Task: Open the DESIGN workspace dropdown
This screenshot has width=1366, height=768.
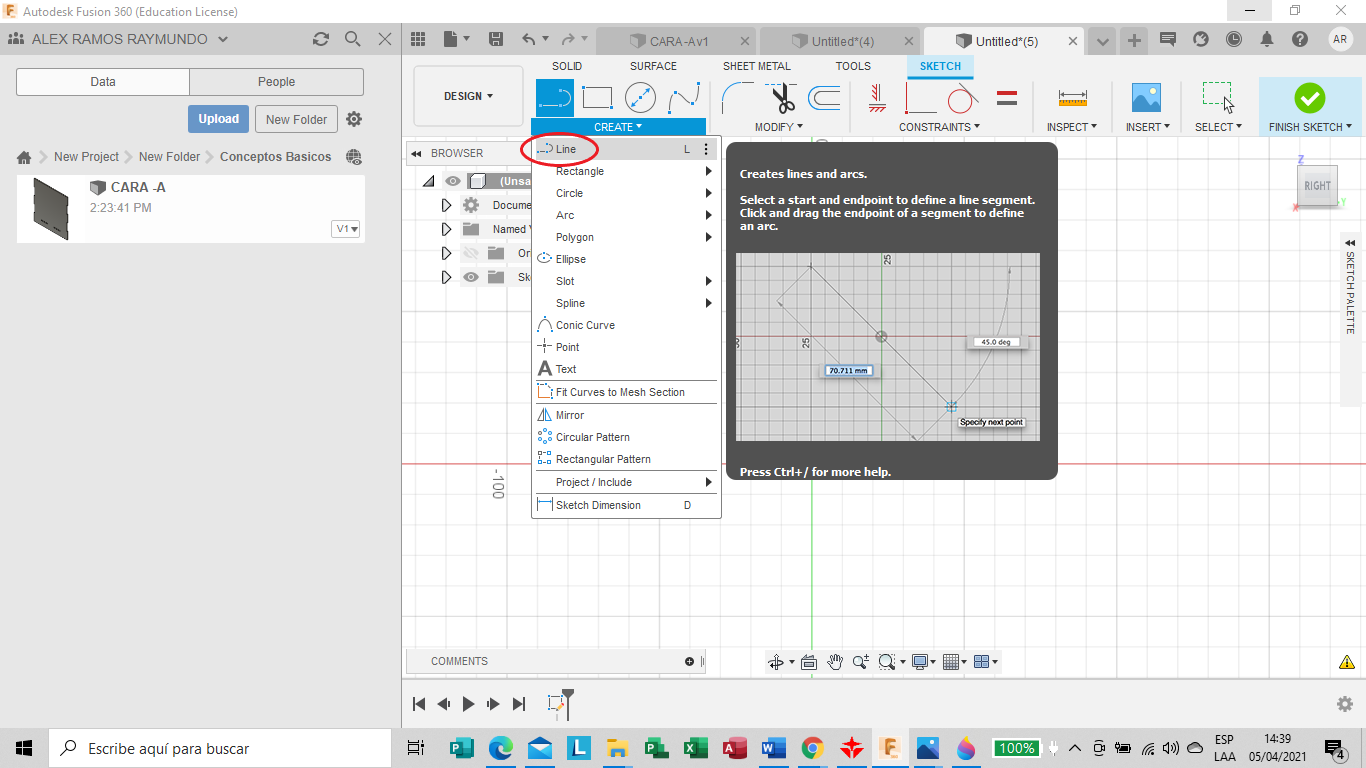Action: 469,97
